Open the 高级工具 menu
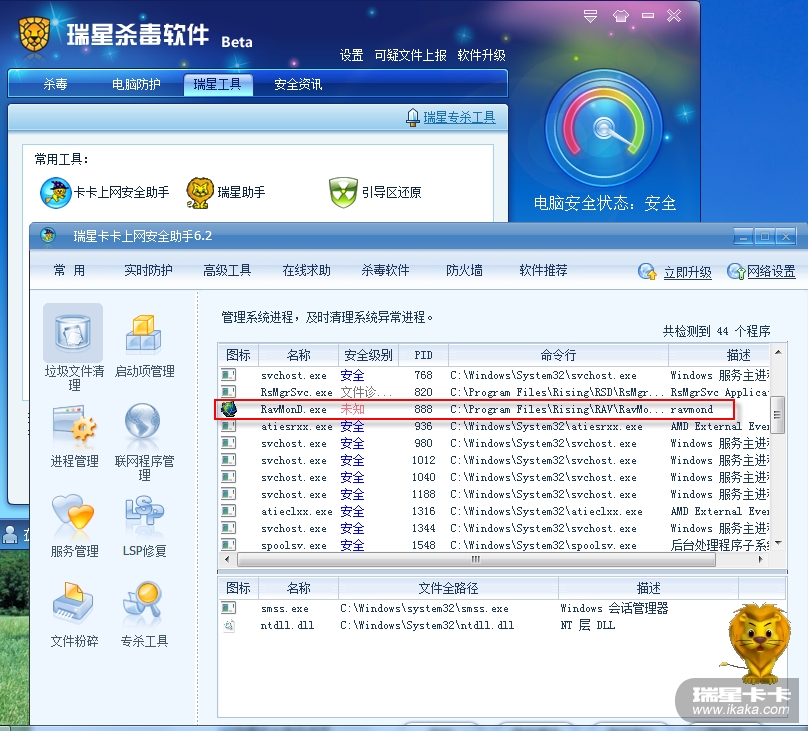The width and height of the screenshot is (808, 731). point(227,270)
